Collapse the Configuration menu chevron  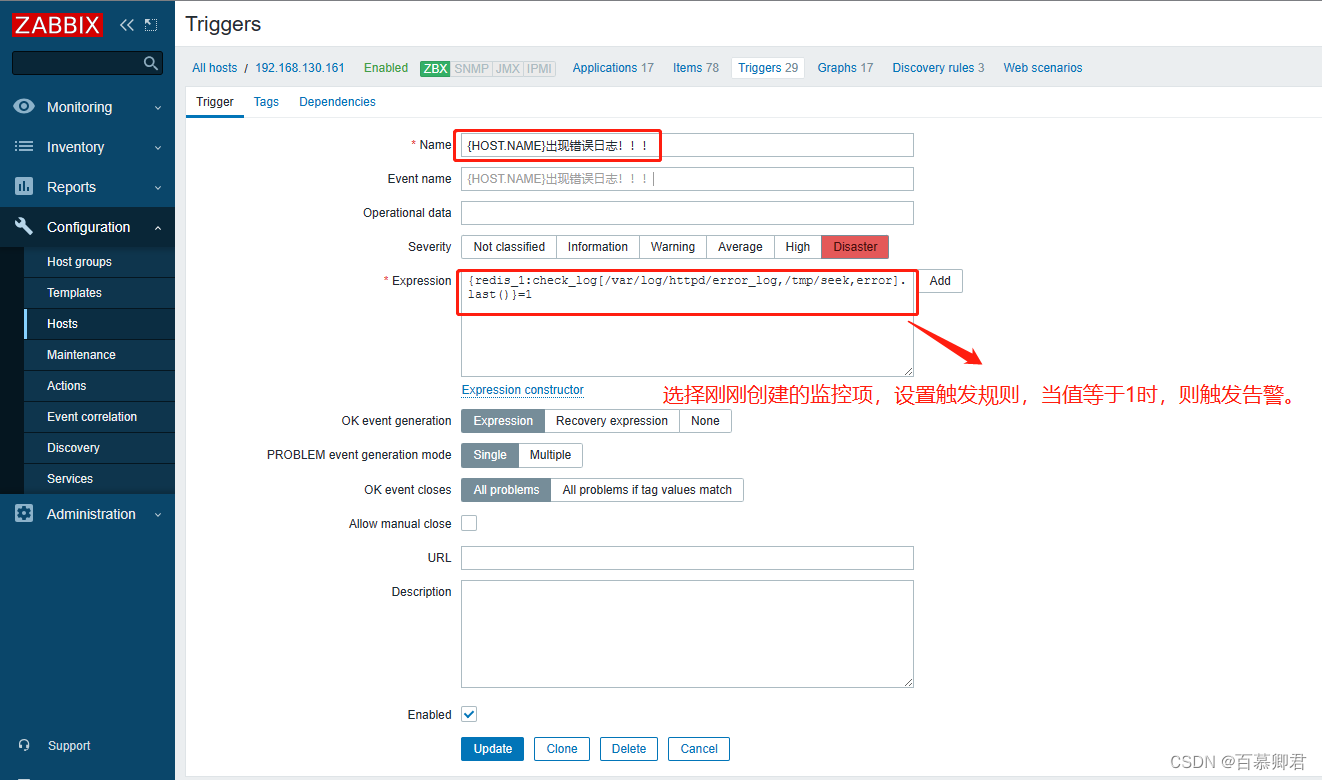(158, 227)
